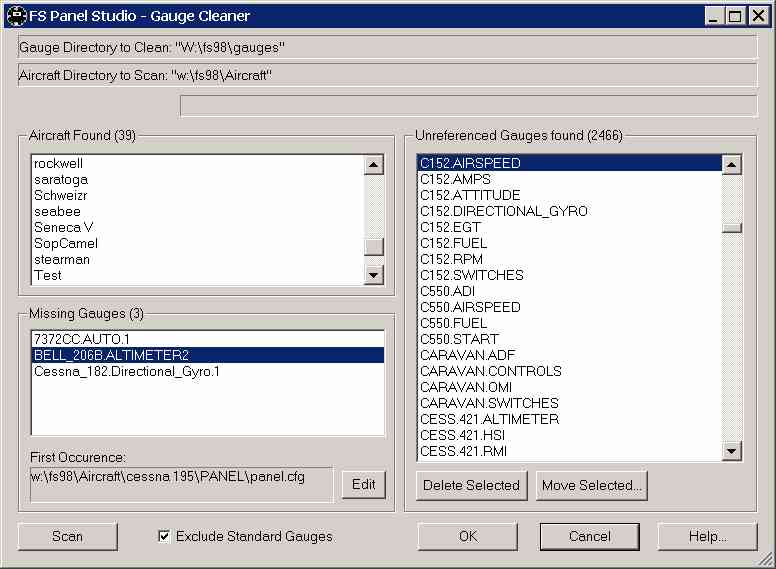This screenshot has width=776, height=569.
Task: Click Aircraft Found scrollbar thumb
Action: 374,247
